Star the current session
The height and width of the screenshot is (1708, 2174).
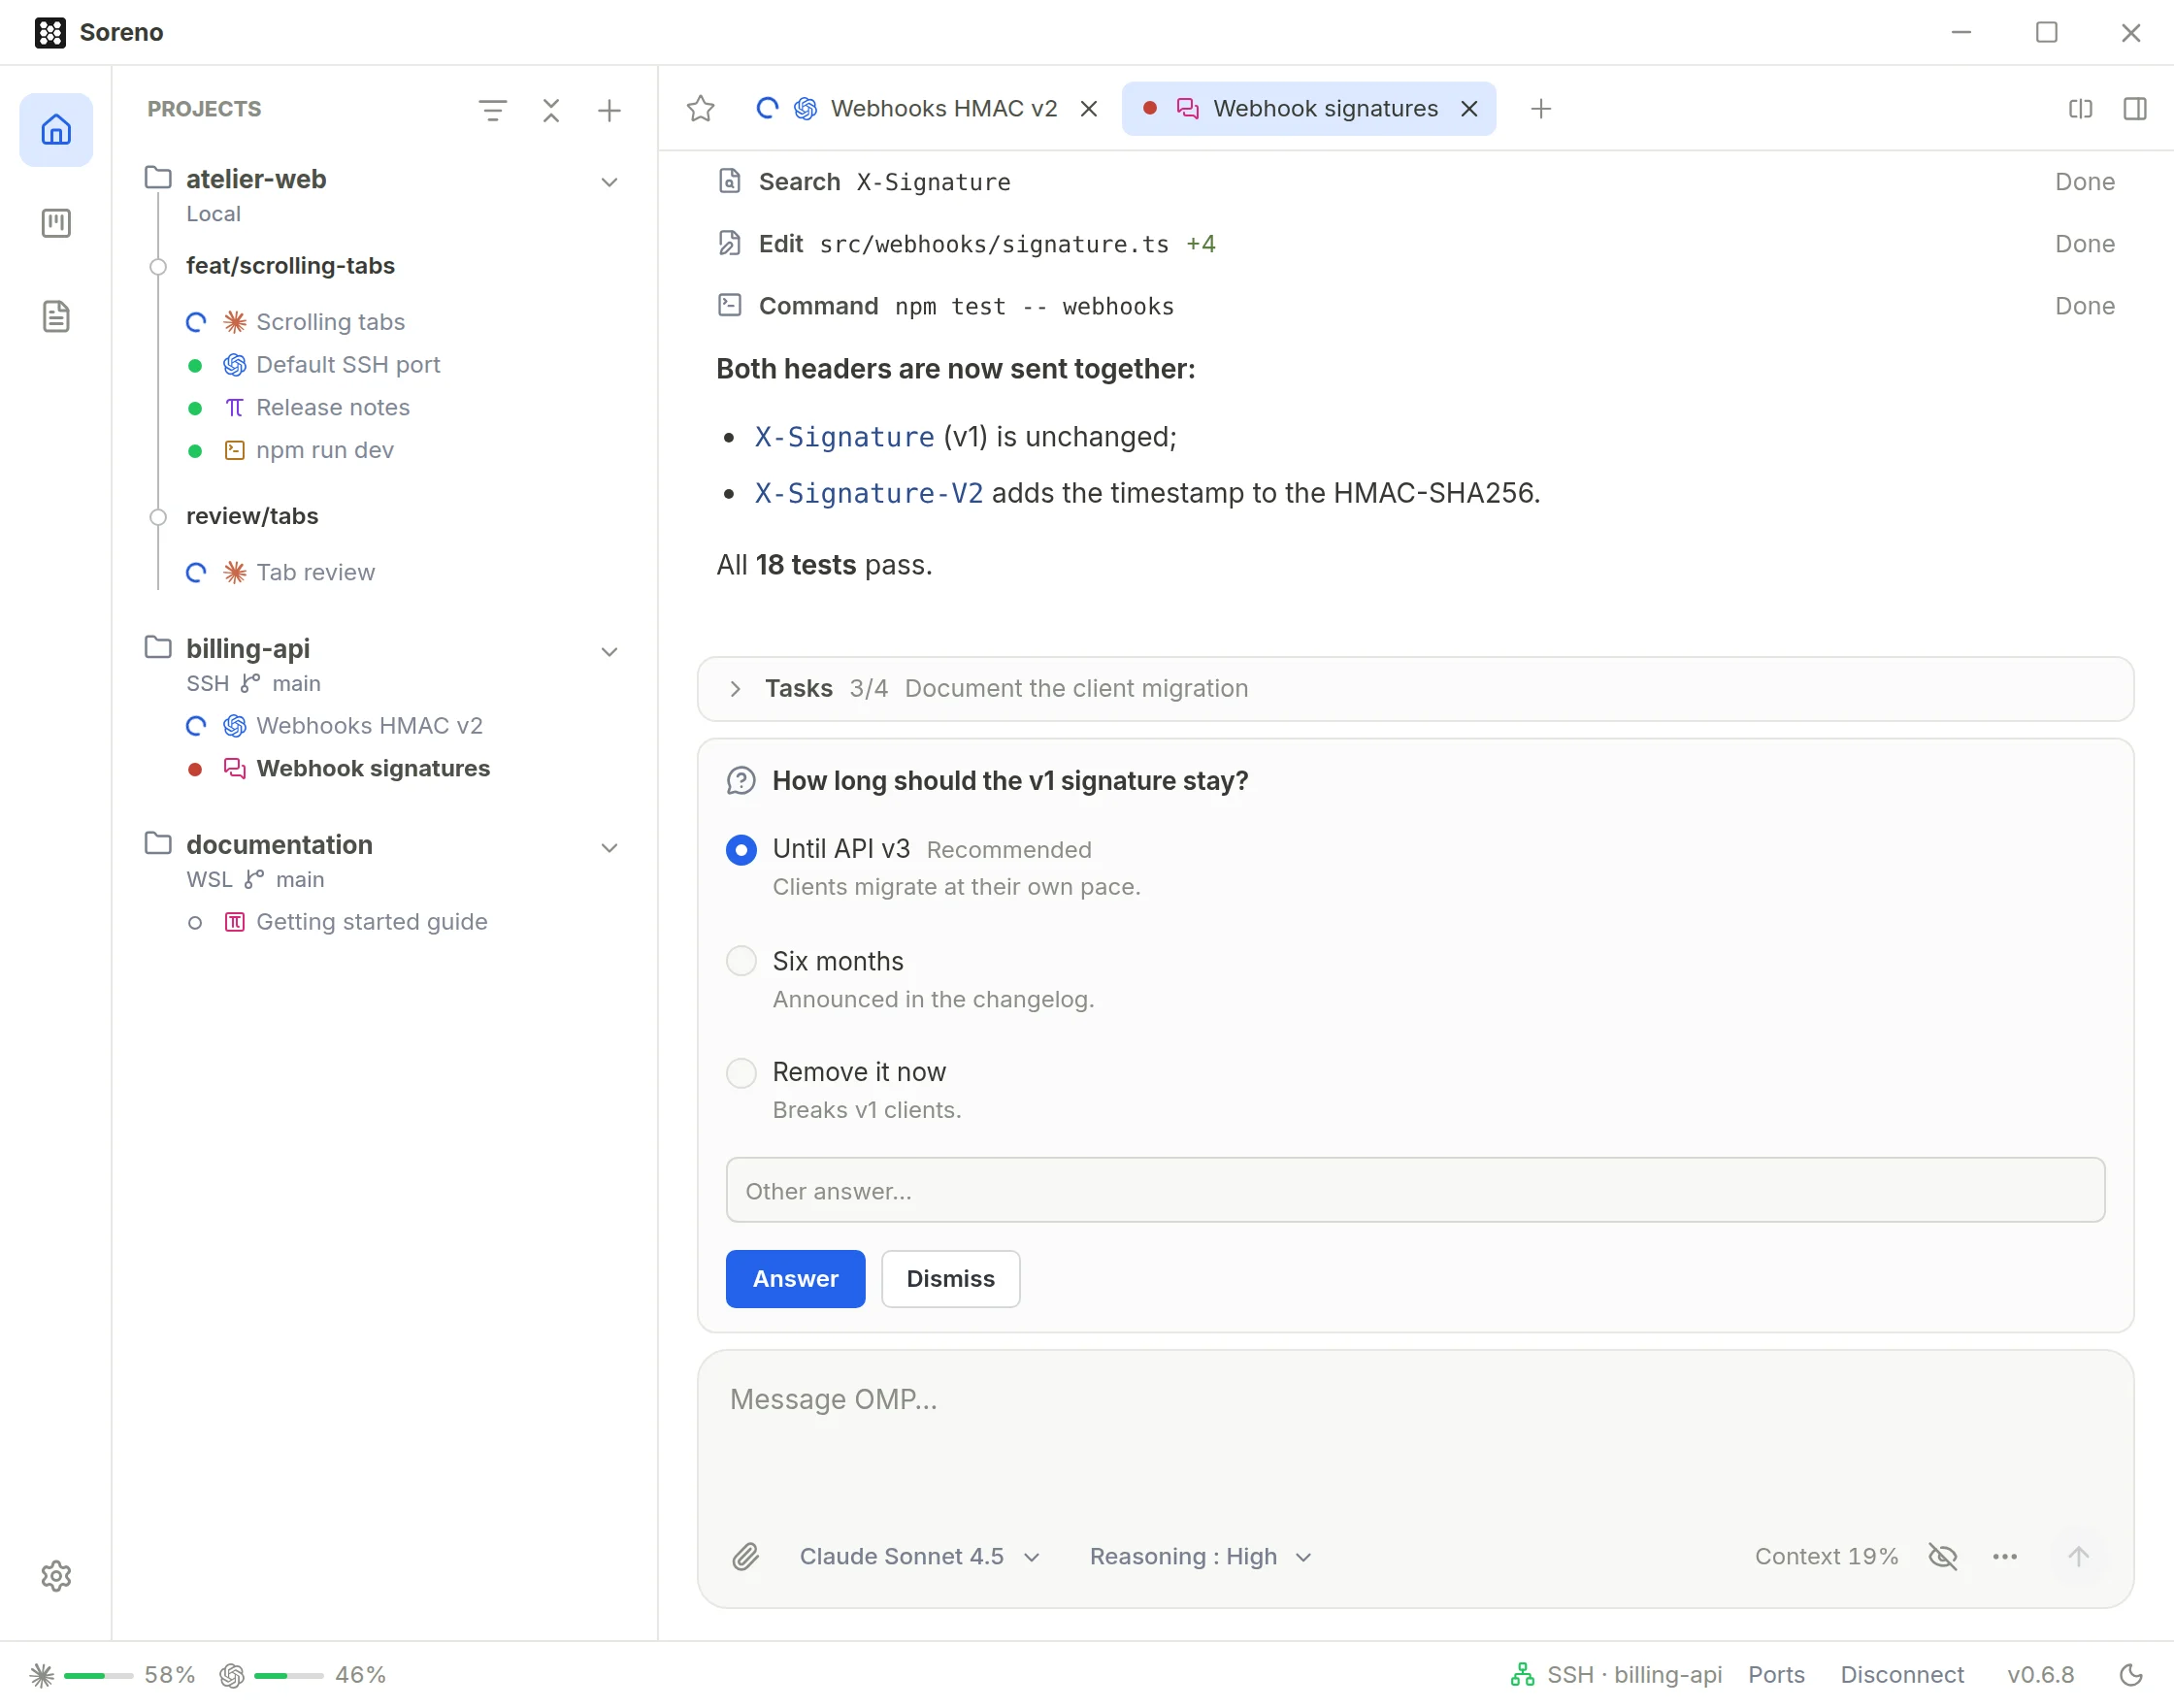pyautogui.click(x=701, y=109)
